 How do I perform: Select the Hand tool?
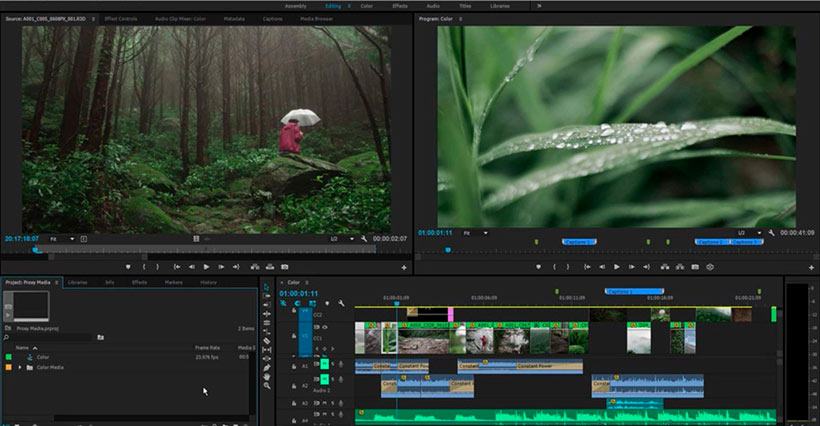click(267, 376)
